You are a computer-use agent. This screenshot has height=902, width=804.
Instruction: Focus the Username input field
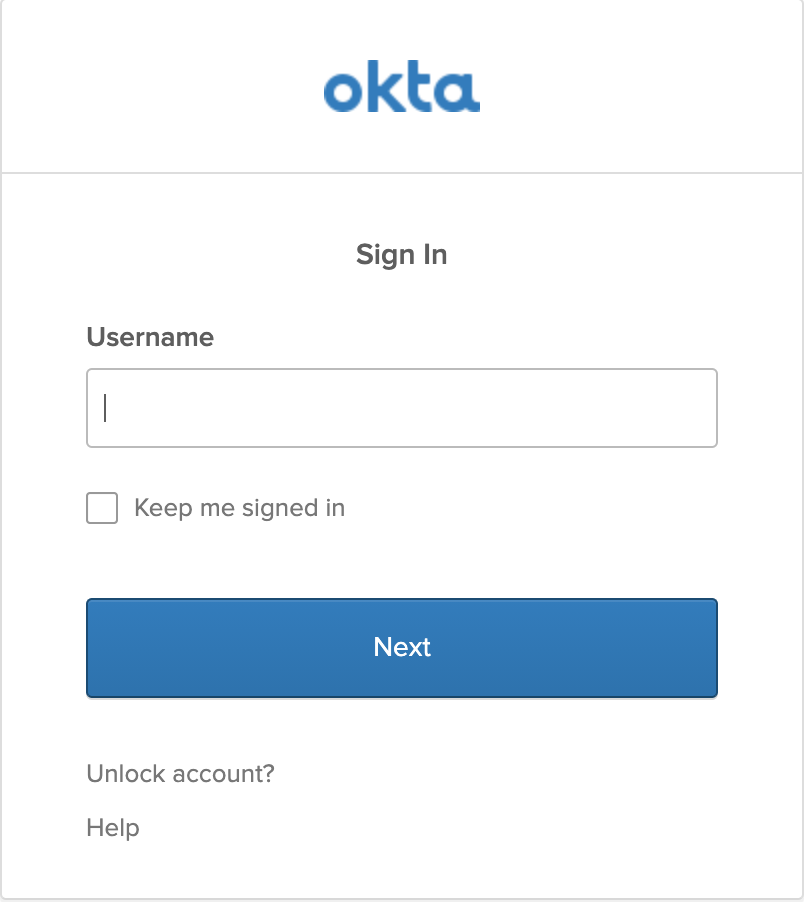pyautogui.click(x=401, y=408)
